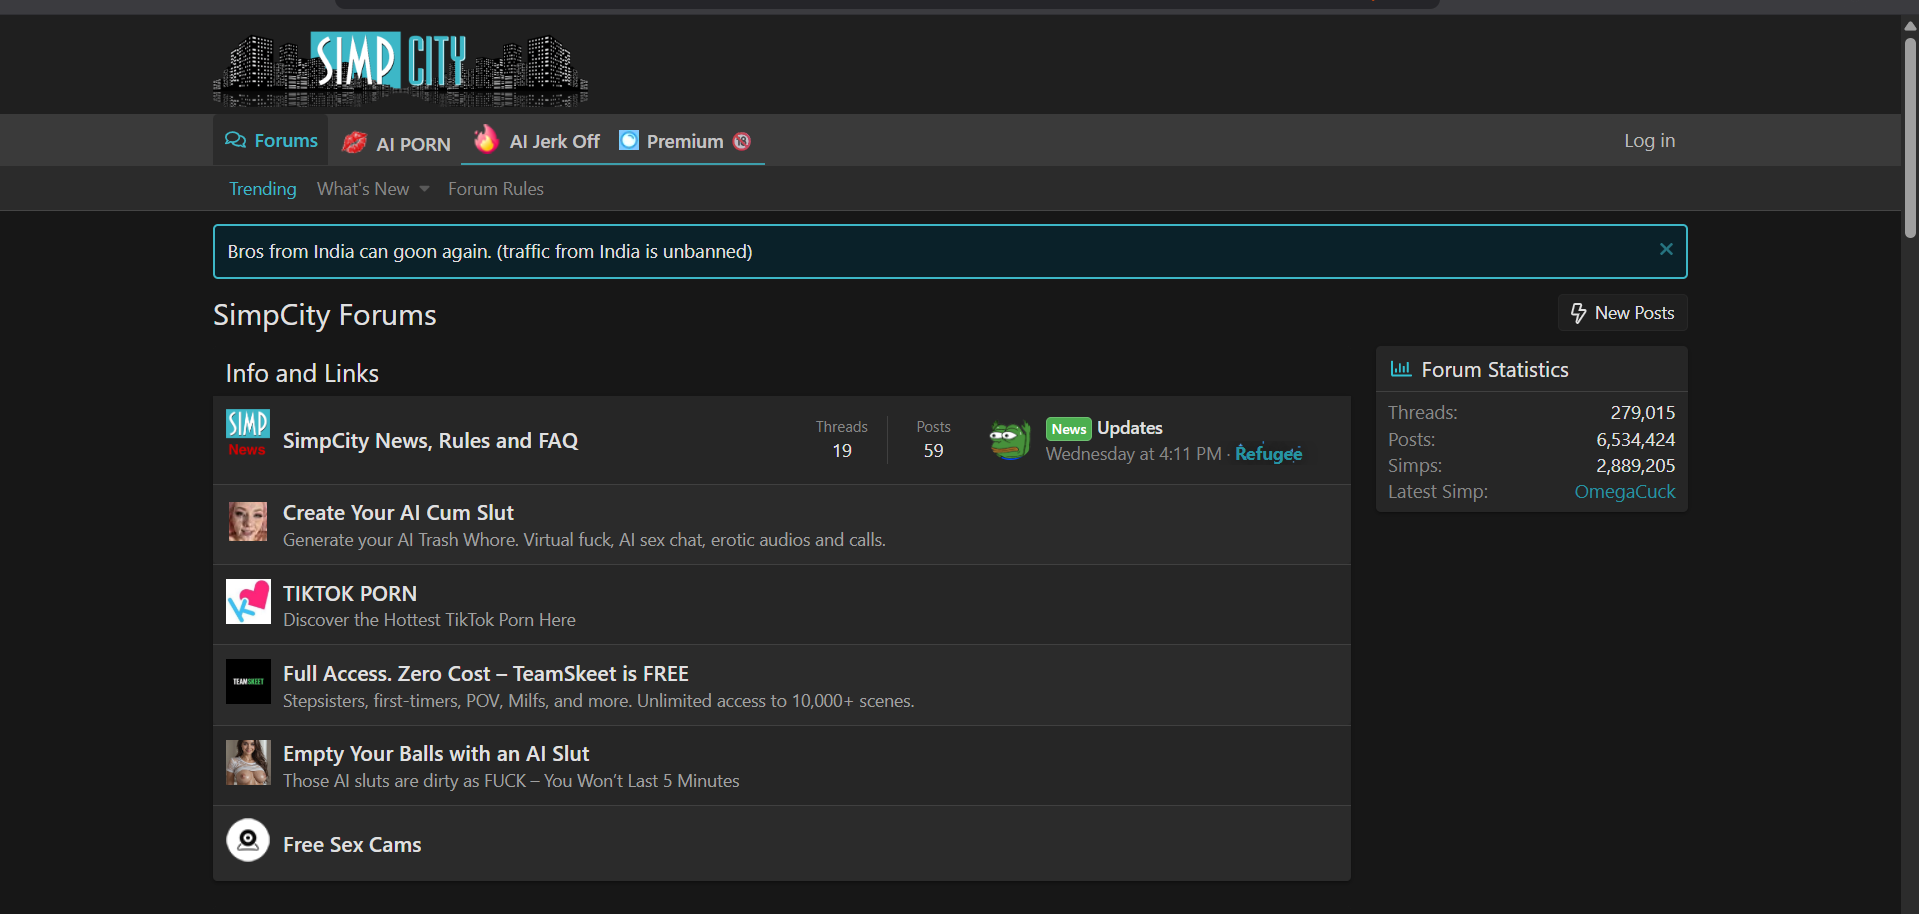
Task: Dismiss the India traffic notice banner
Action: tap(1666, 249)
